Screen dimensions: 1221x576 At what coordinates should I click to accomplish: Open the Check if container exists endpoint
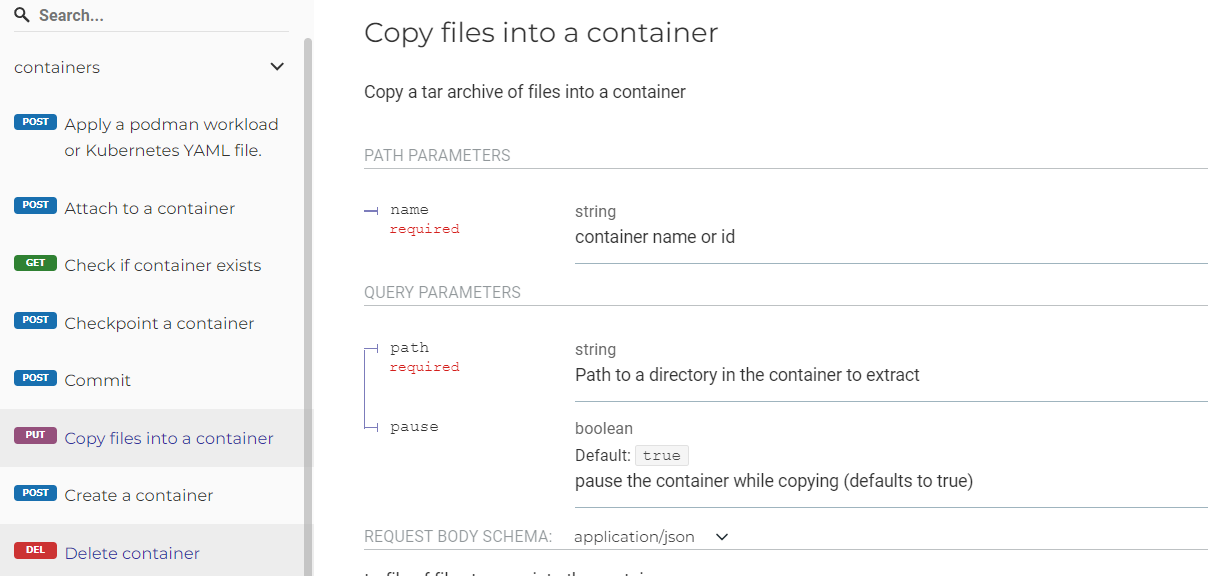click(x=162, y=264)
